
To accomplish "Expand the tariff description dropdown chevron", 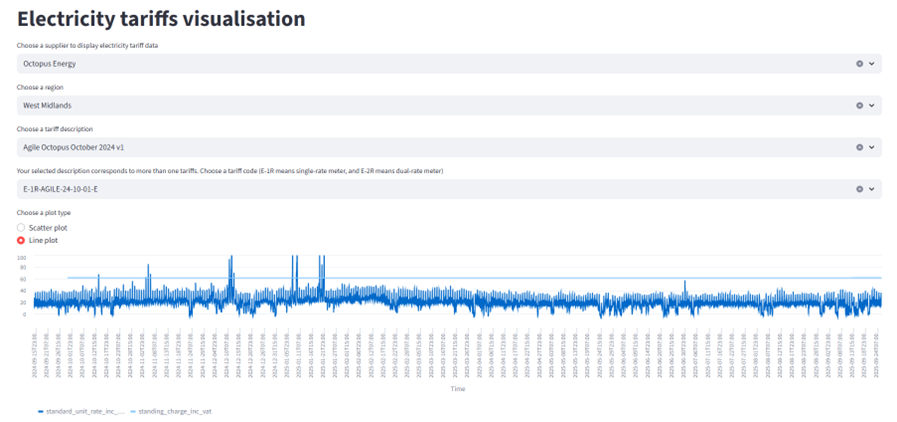I will (872, 147).
